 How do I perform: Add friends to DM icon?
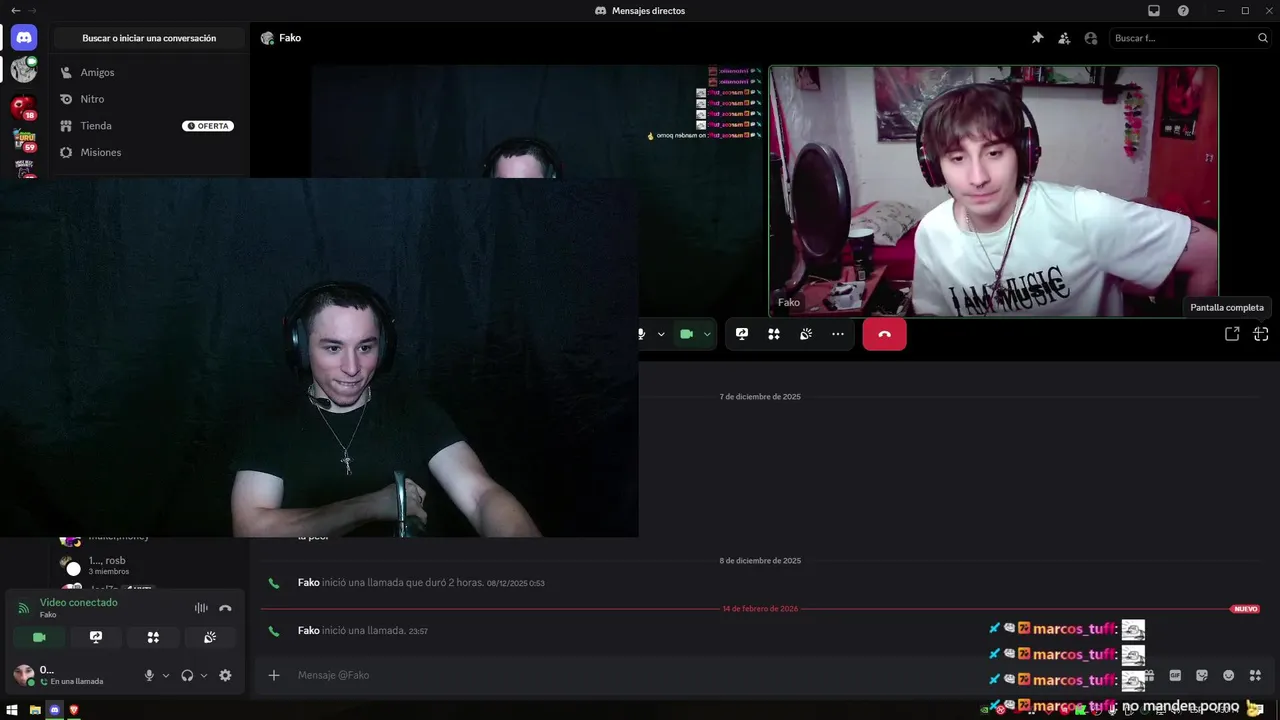click(1064, 38)
